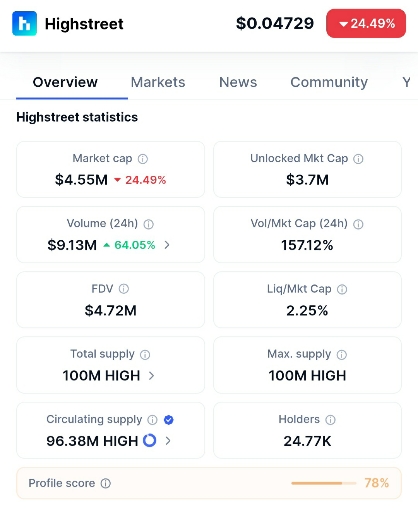This screenshot has width=418, height=512.
Task: Expand the Circulating supply details chevron
Action: point(168,441)
